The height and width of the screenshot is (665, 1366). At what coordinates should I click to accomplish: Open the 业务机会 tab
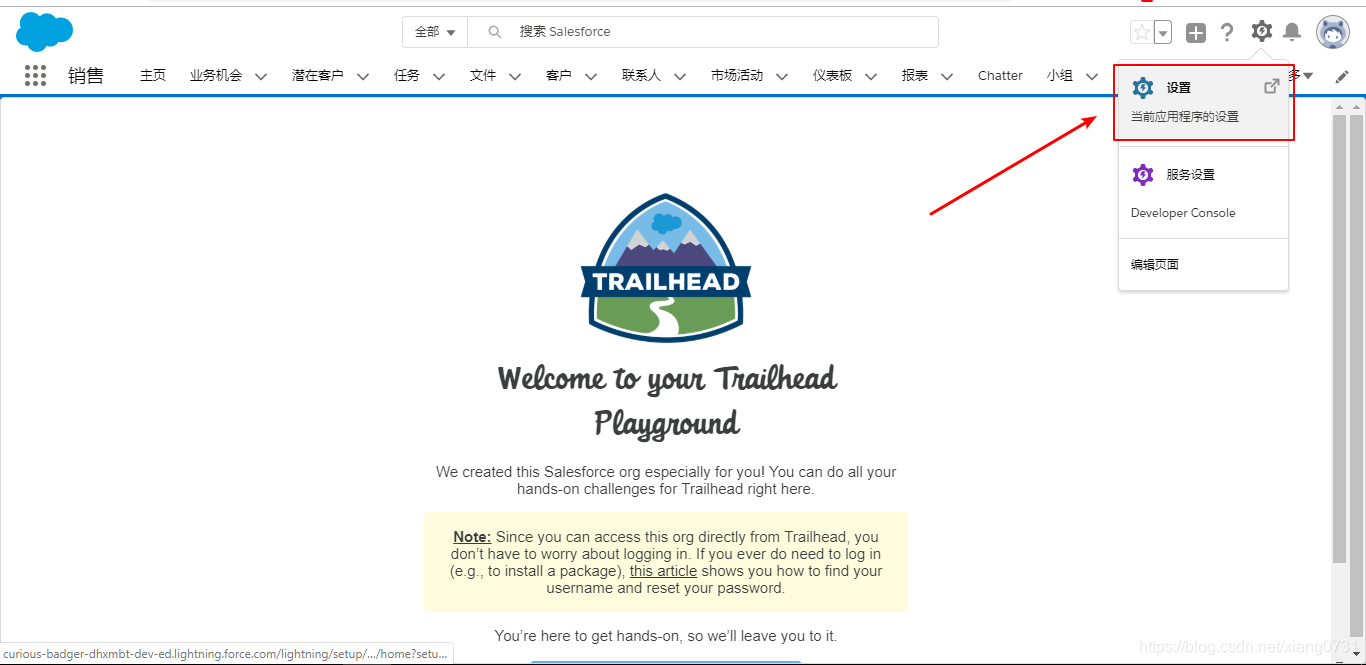tap(216, 76)
